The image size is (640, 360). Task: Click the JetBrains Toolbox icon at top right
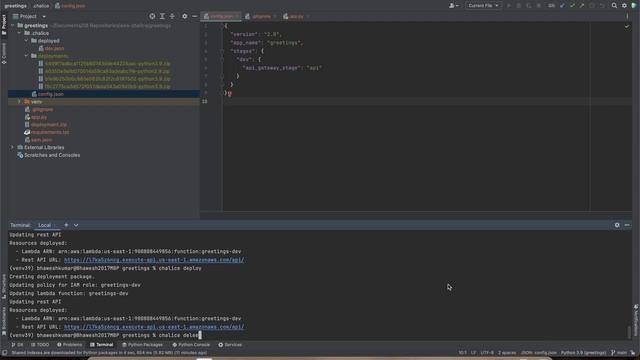(x=634, y=6)
